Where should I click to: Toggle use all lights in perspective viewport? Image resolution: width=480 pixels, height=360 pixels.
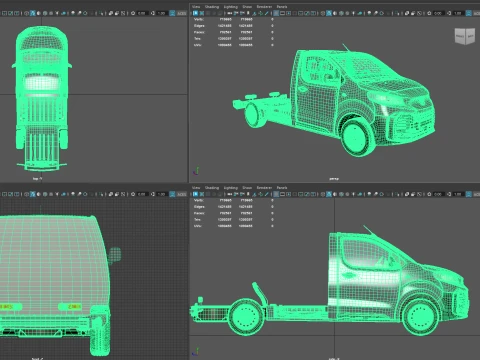pos(353,13)
